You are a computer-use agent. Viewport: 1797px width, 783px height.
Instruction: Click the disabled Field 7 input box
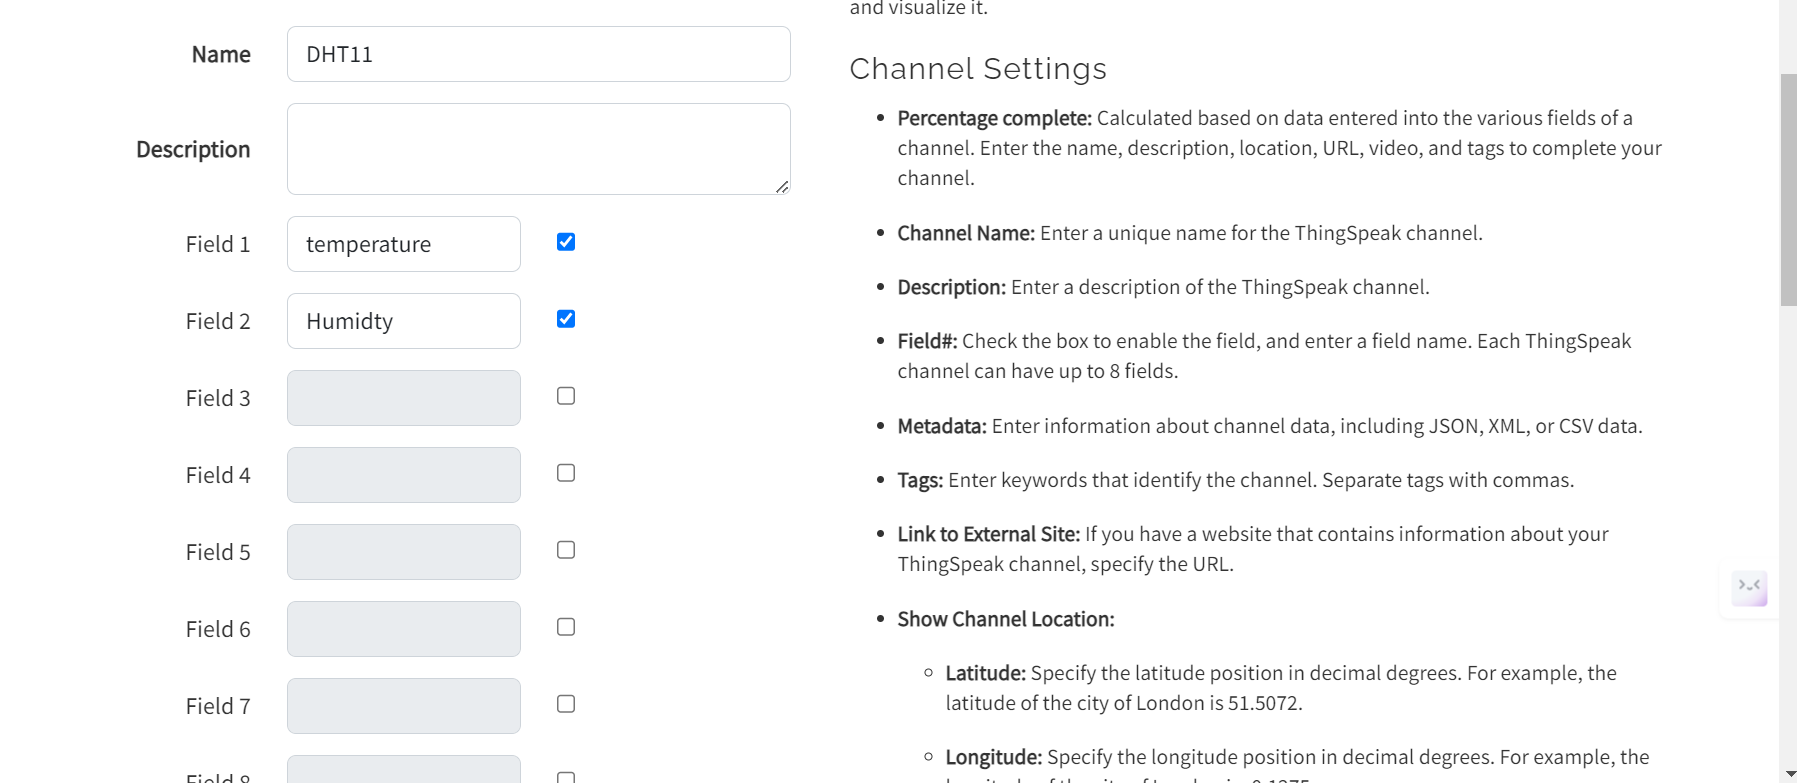(x=403, y=706)
